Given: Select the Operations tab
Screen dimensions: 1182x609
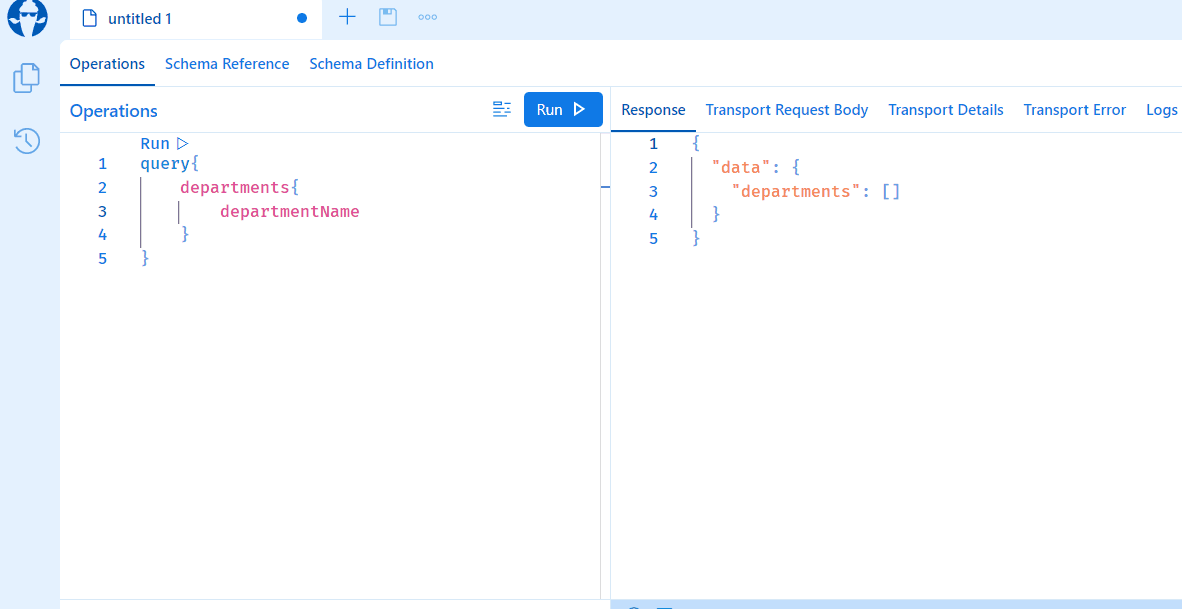Looking at the screenshot, I should tap(107, 64).
